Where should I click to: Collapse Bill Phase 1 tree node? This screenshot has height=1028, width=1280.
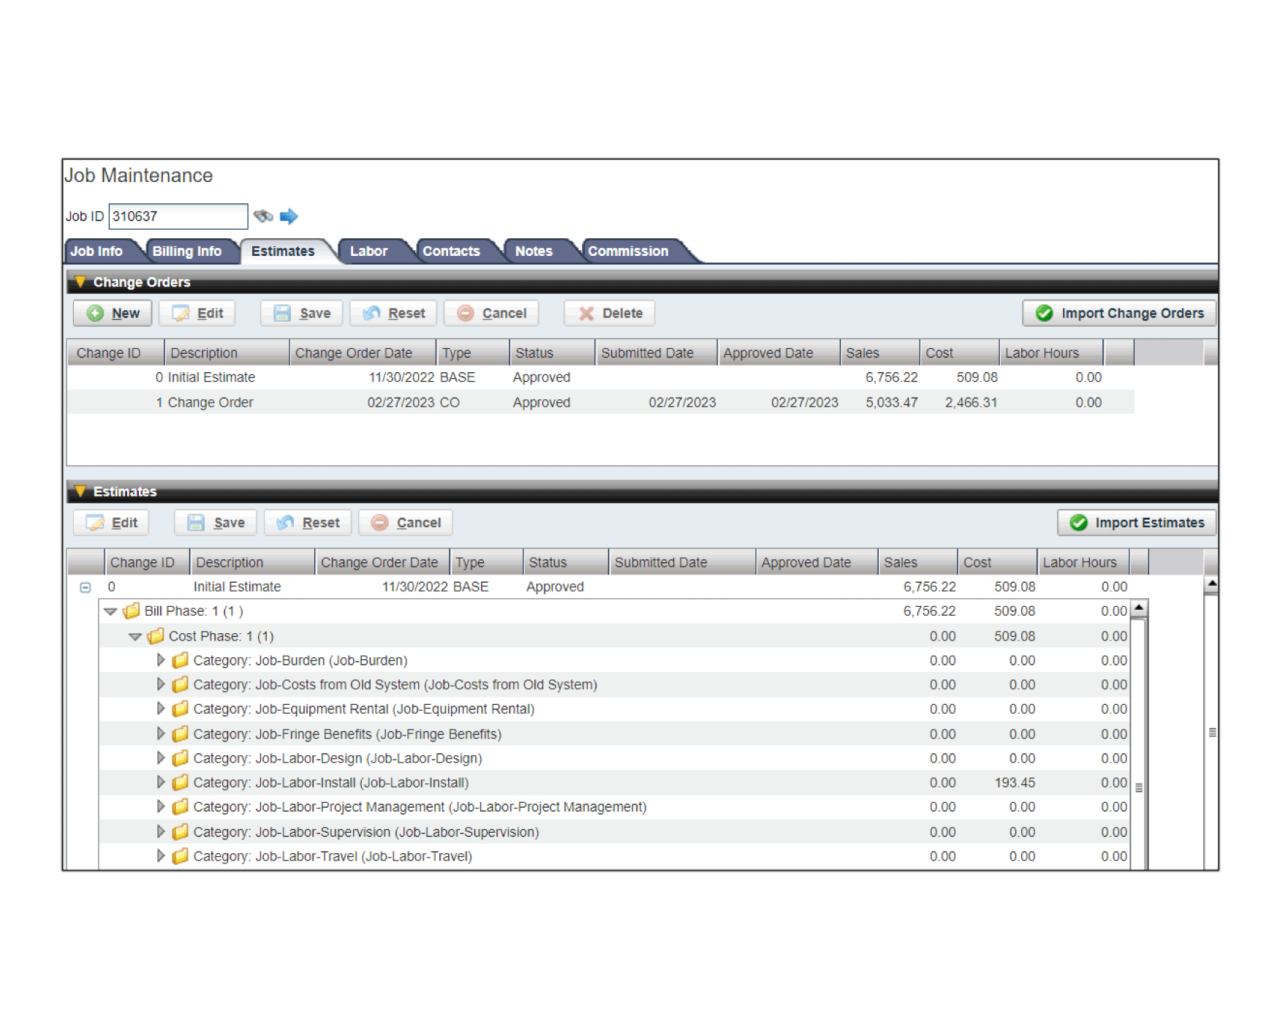click(111, 612)
